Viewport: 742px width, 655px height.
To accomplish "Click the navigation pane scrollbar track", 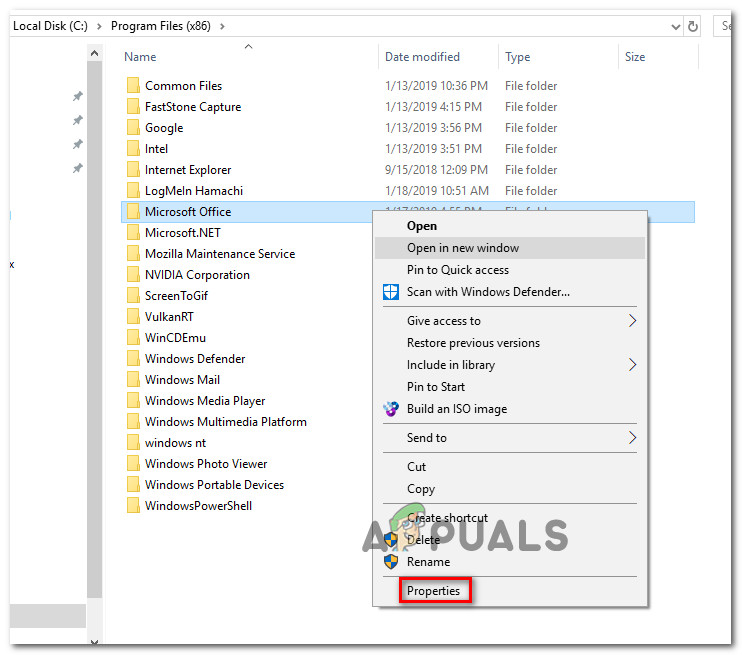I will point(95,618).
